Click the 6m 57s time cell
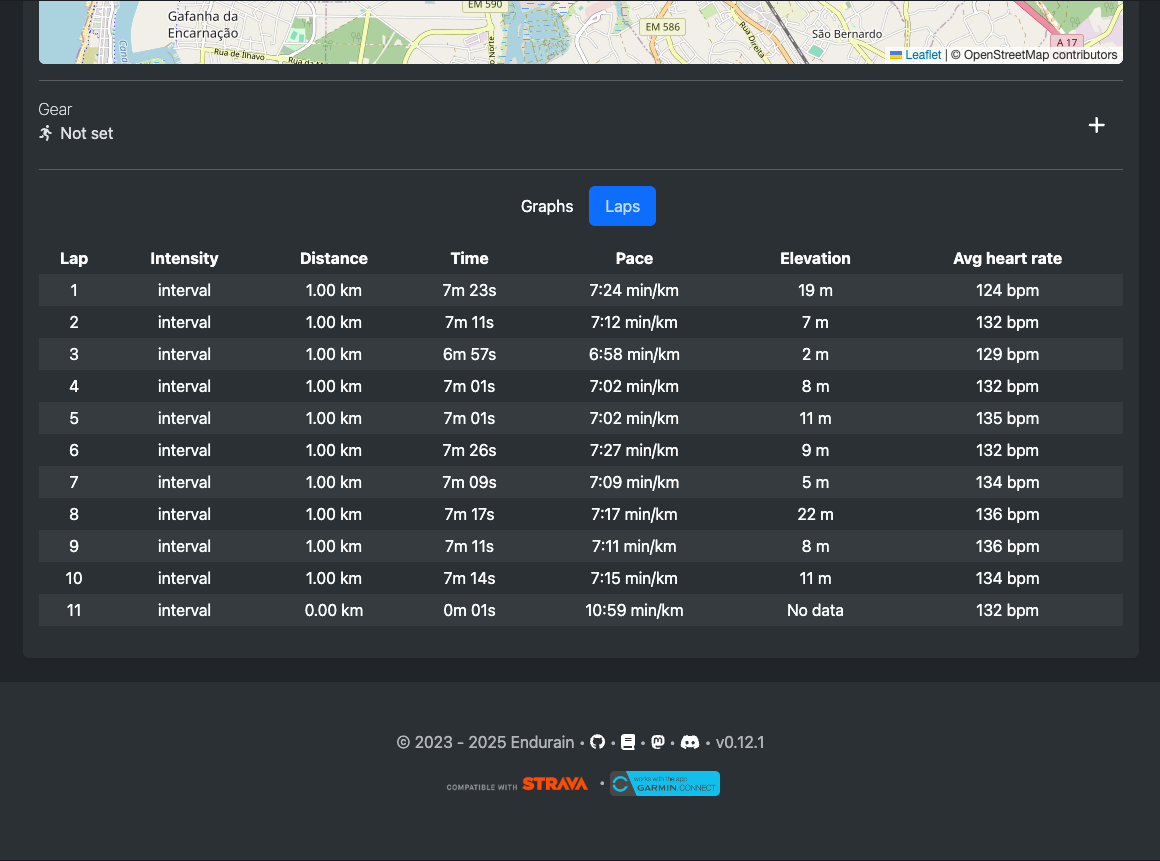Image resolution: width=1160 pixels, height=861 pixels. [469, 354]
